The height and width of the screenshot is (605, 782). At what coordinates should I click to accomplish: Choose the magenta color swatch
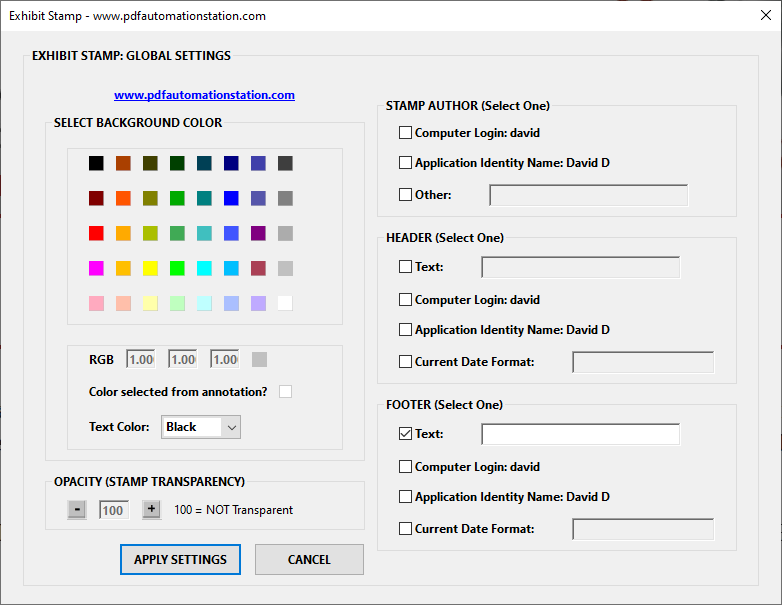96,268
